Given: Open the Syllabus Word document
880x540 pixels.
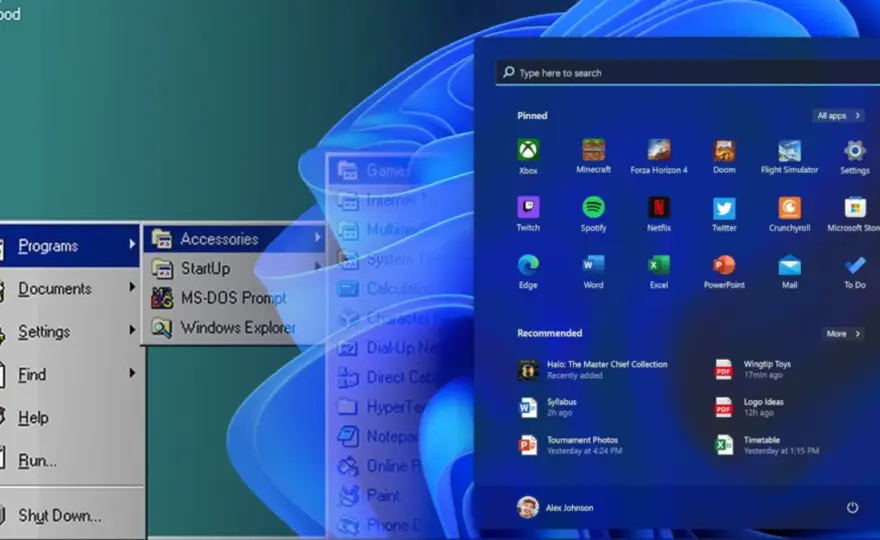Looking at the screenshot, I should click(x=547, y=407).
